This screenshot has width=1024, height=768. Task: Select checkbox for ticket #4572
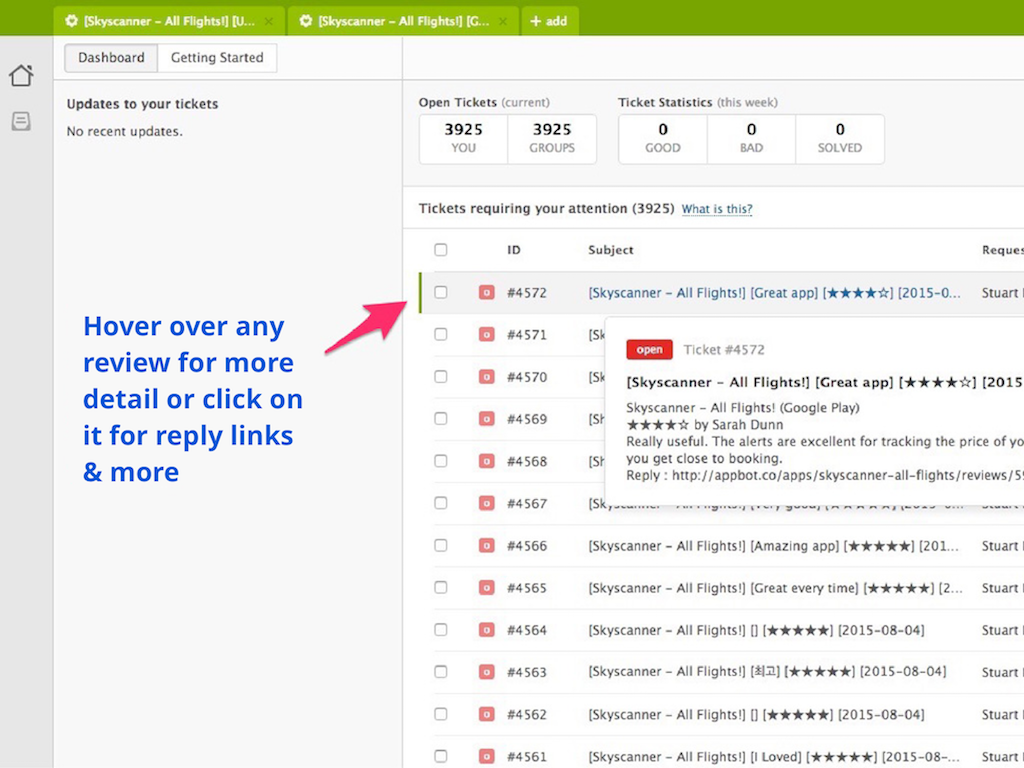(x=441, y=293)
